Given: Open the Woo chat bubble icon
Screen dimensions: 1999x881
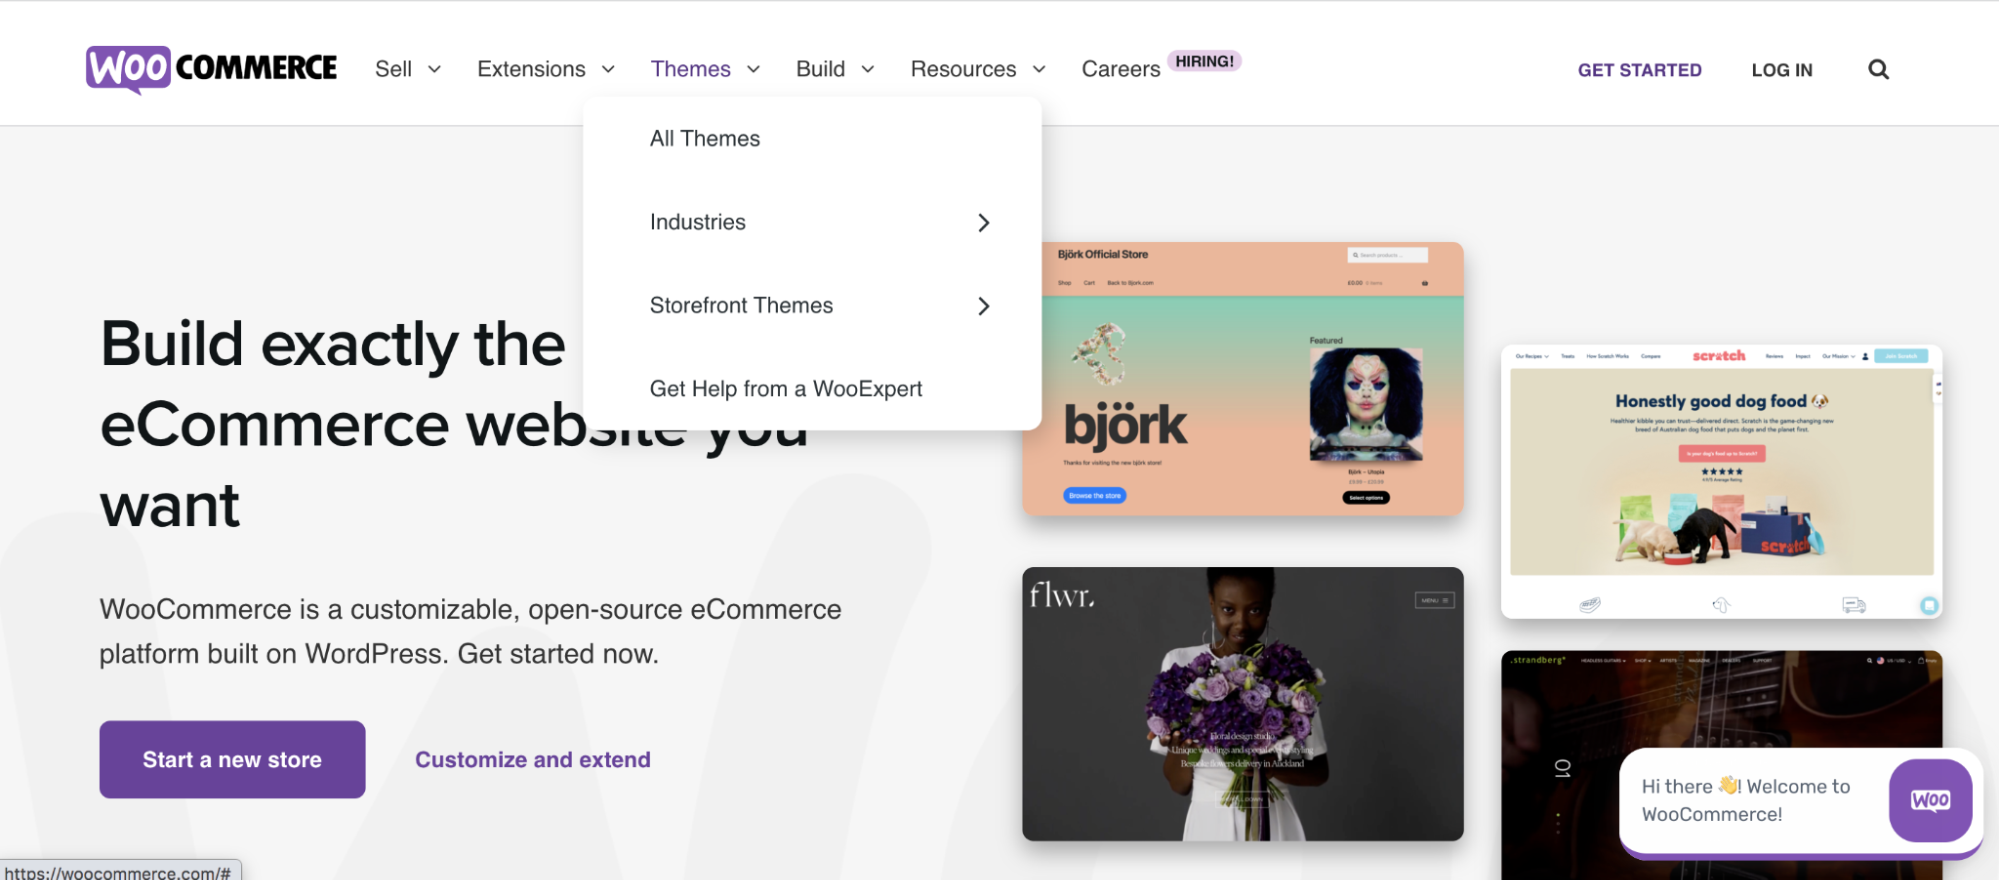Looking at the screenshot, I should coord(1930,800).
